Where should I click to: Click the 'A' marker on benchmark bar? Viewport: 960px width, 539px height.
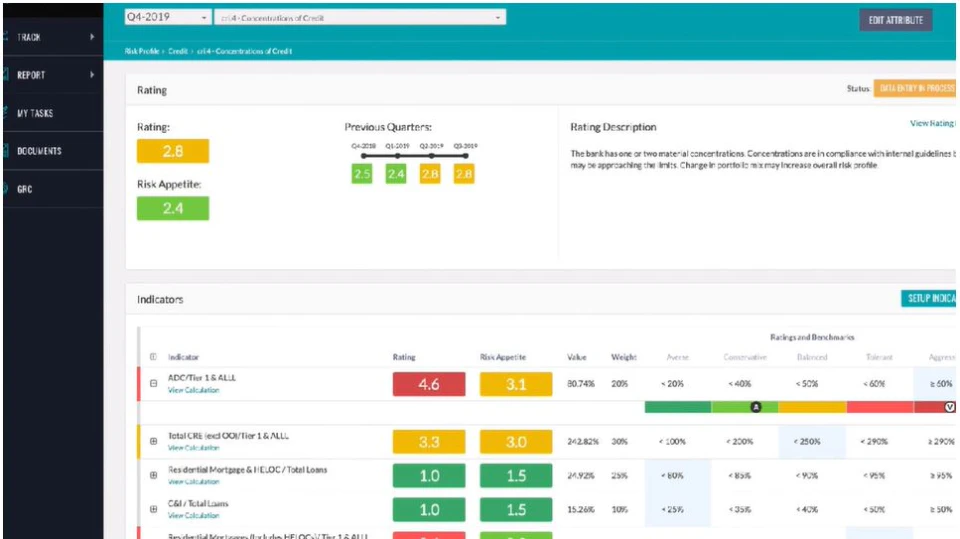coord(756,407)
